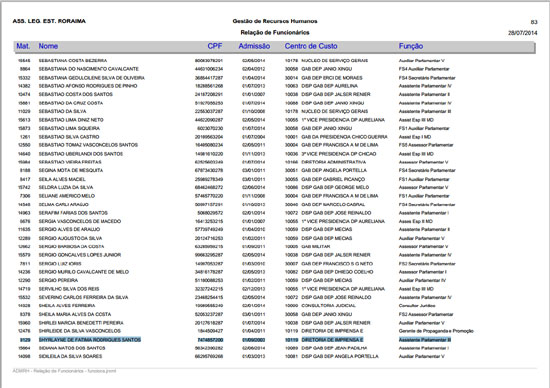550x388 pixels.
Task: Click 'DIRETORIA ADMINISTRATIVA' cost center
Action: pos(334,162)
